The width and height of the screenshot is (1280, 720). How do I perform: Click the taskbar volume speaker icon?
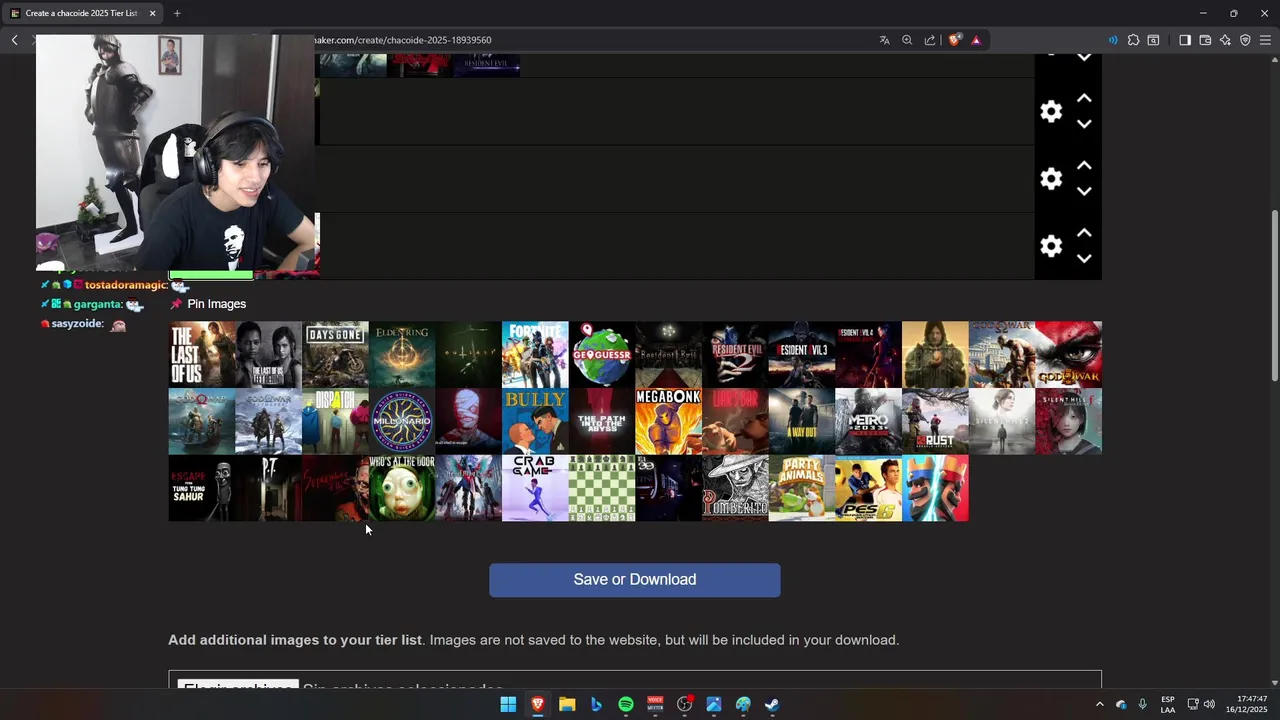[1209, 704]
